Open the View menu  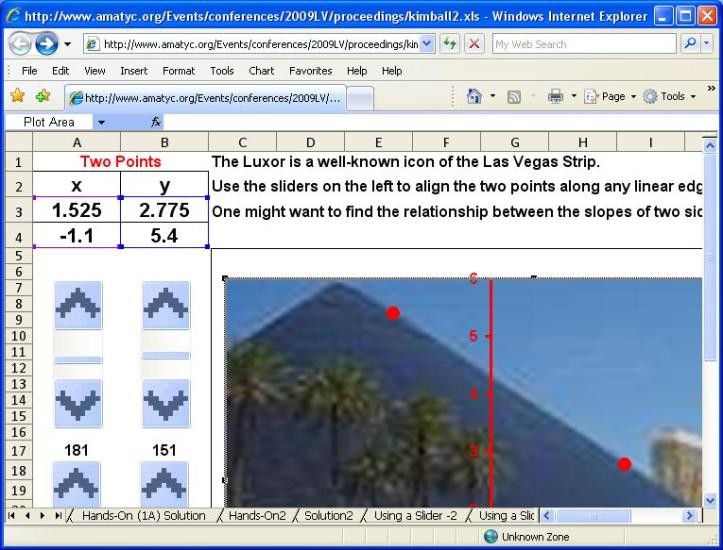(x=95, y=71)
